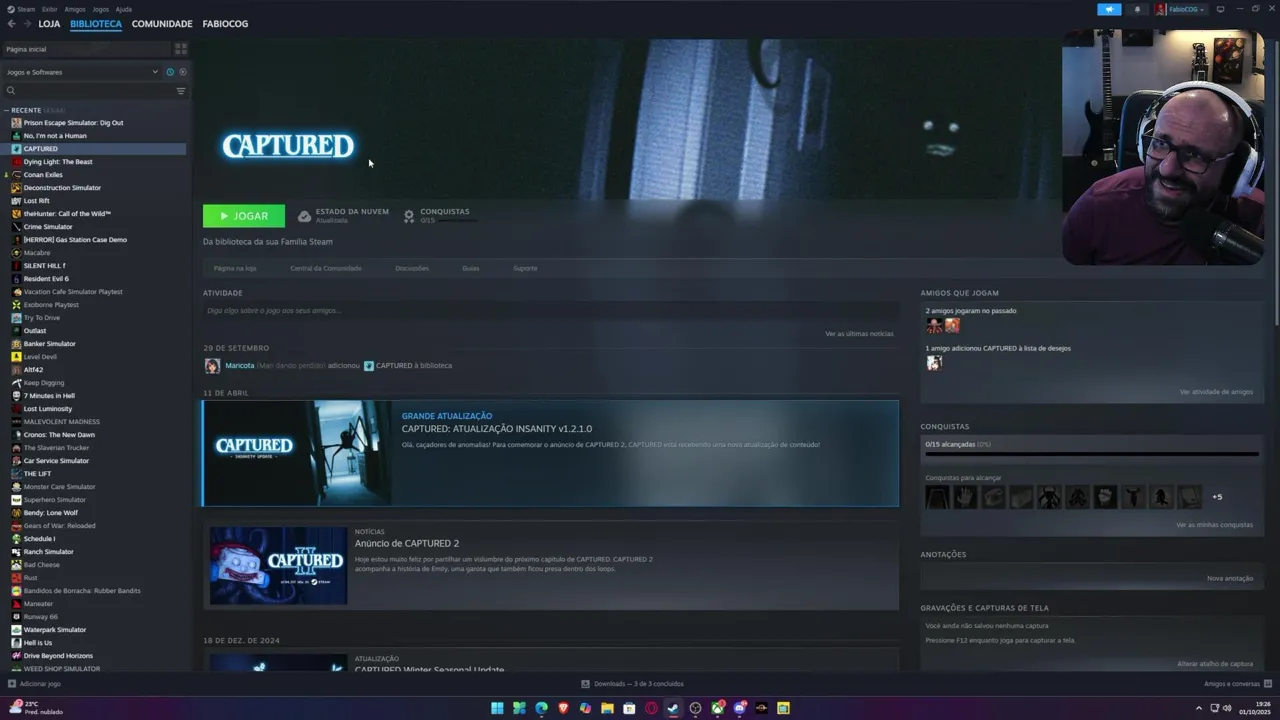Image resolution: width=1280 pixels, height=720 pixels.
Task: Open Amigos e conversas panel
Action: coord(1236,684)
